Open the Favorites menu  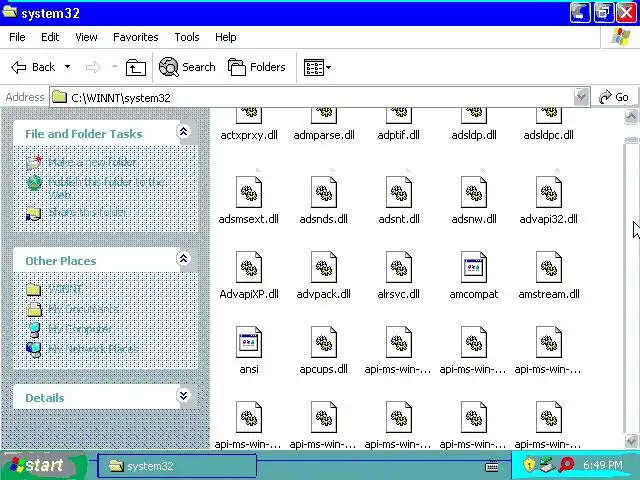coord(136,37)
